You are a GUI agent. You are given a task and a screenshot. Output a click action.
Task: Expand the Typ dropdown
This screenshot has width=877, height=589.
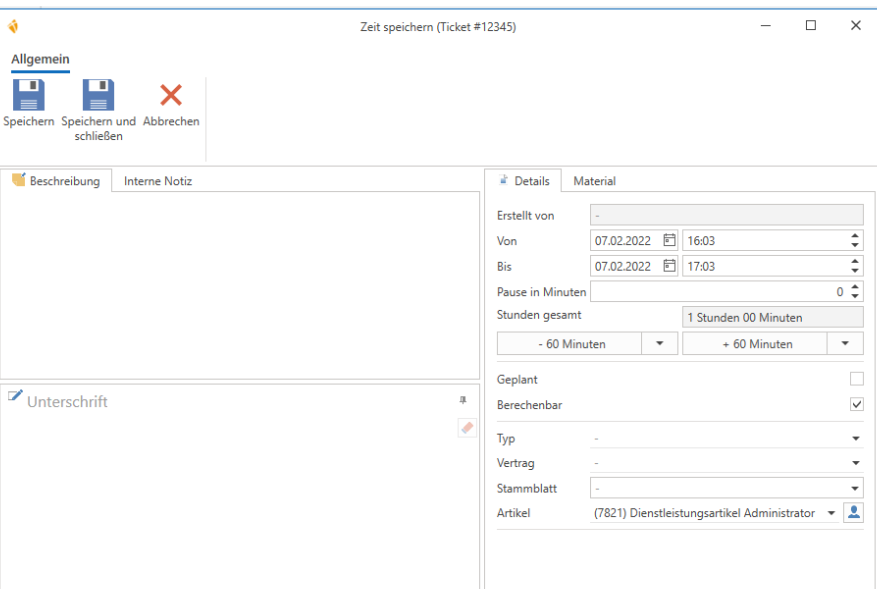pyautogui.click(x=855, y=439)
